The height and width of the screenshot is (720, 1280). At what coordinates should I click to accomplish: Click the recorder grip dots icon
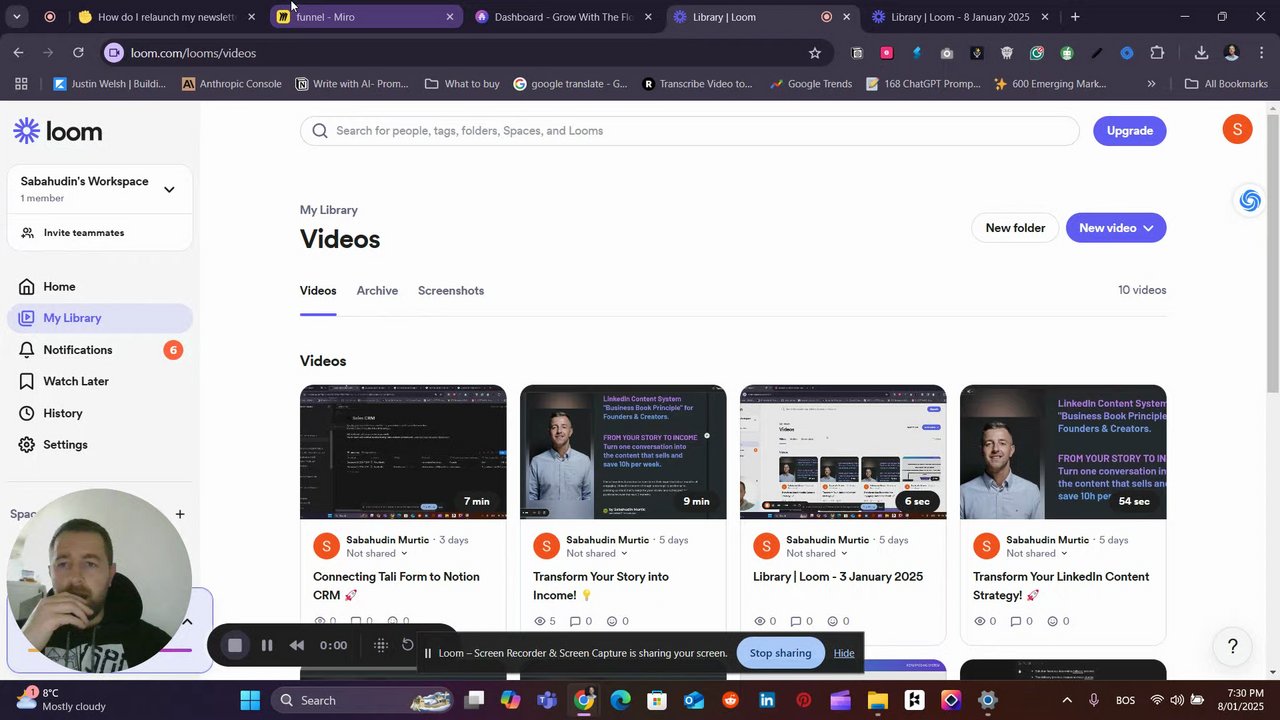381,646
